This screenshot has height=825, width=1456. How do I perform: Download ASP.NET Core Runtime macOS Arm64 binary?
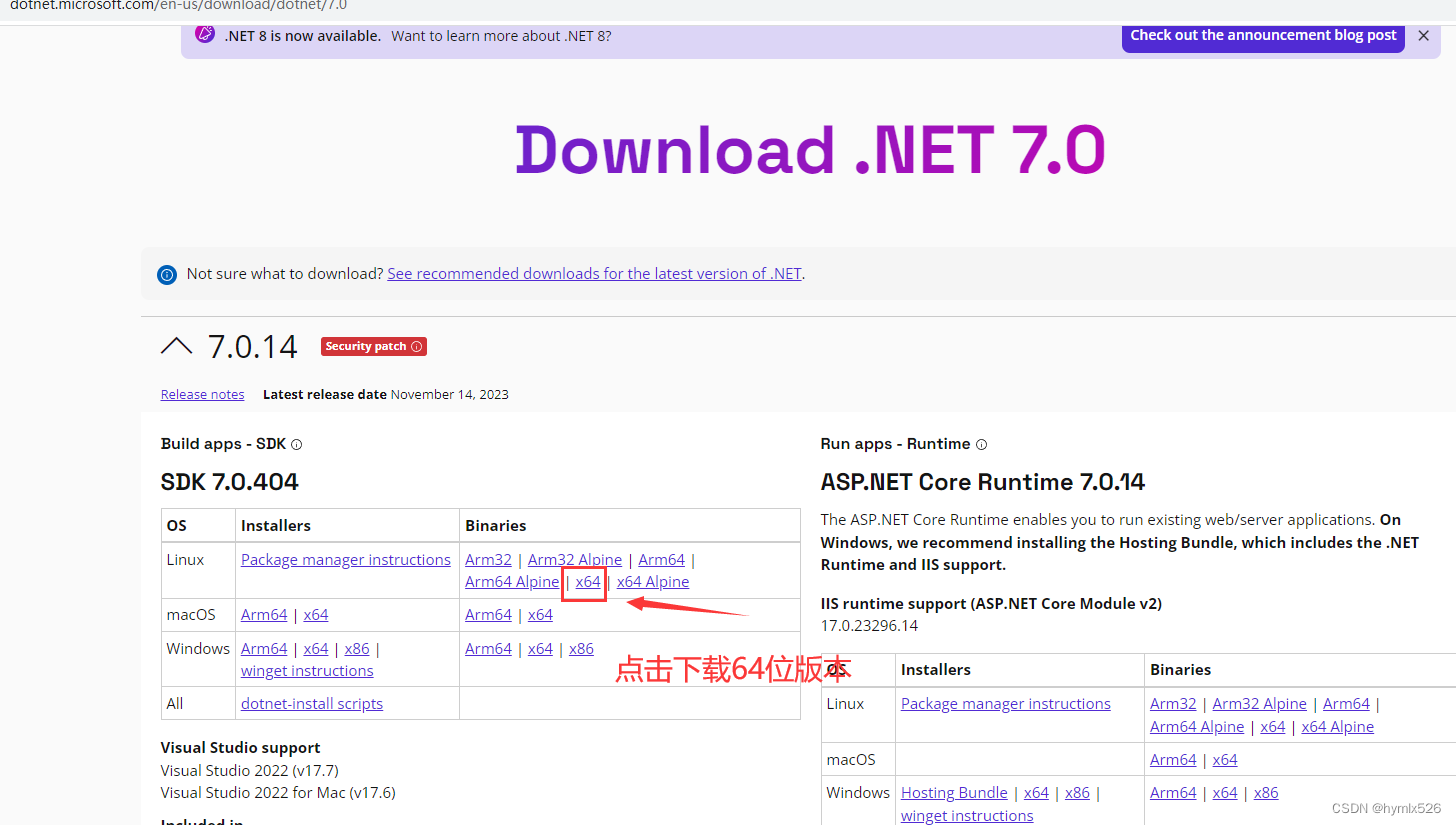click(1173, 759)
